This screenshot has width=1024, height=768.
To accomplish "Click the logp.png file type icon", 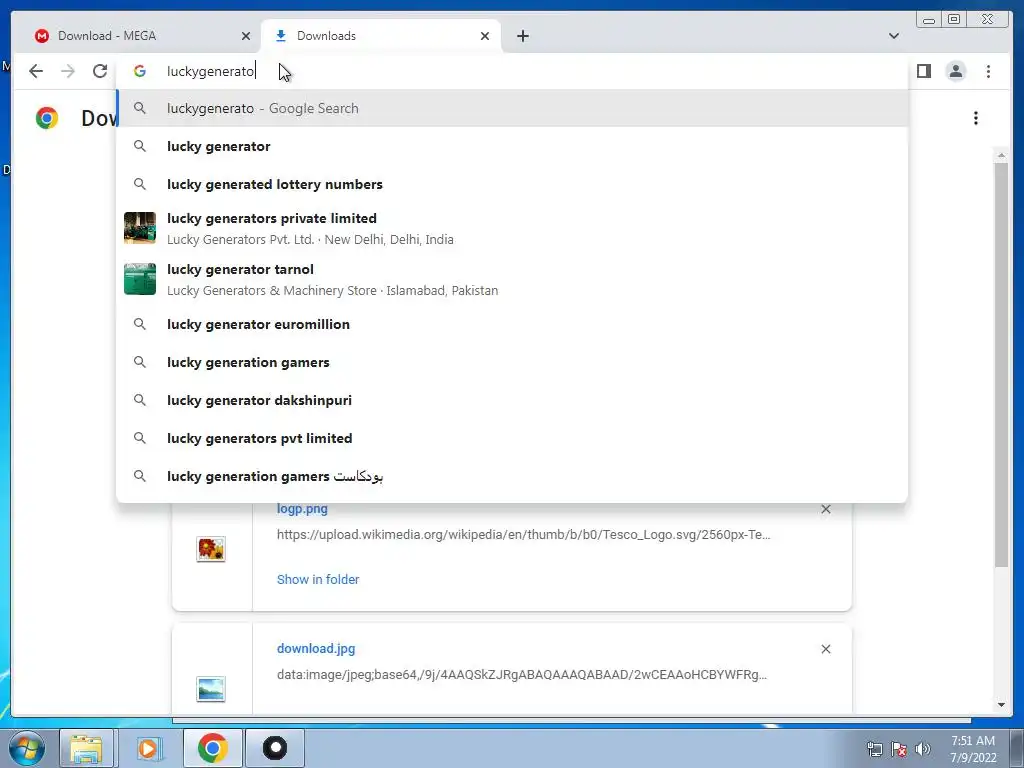I will pos(211,549).
